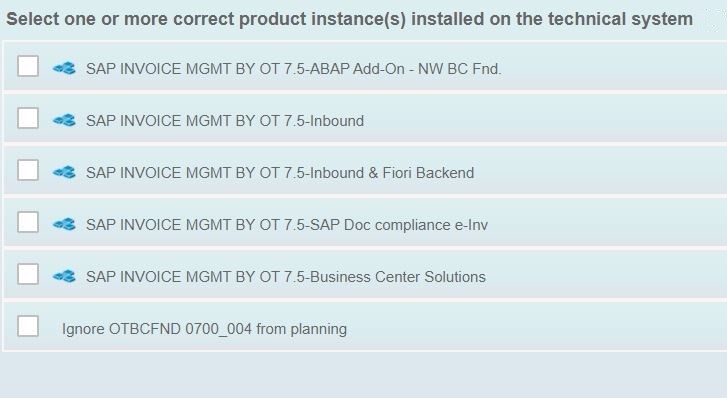Click the ABAP Add-On - NW BC Fnd. label
This screenshot has width=727, height=398.
click(293, 69)
